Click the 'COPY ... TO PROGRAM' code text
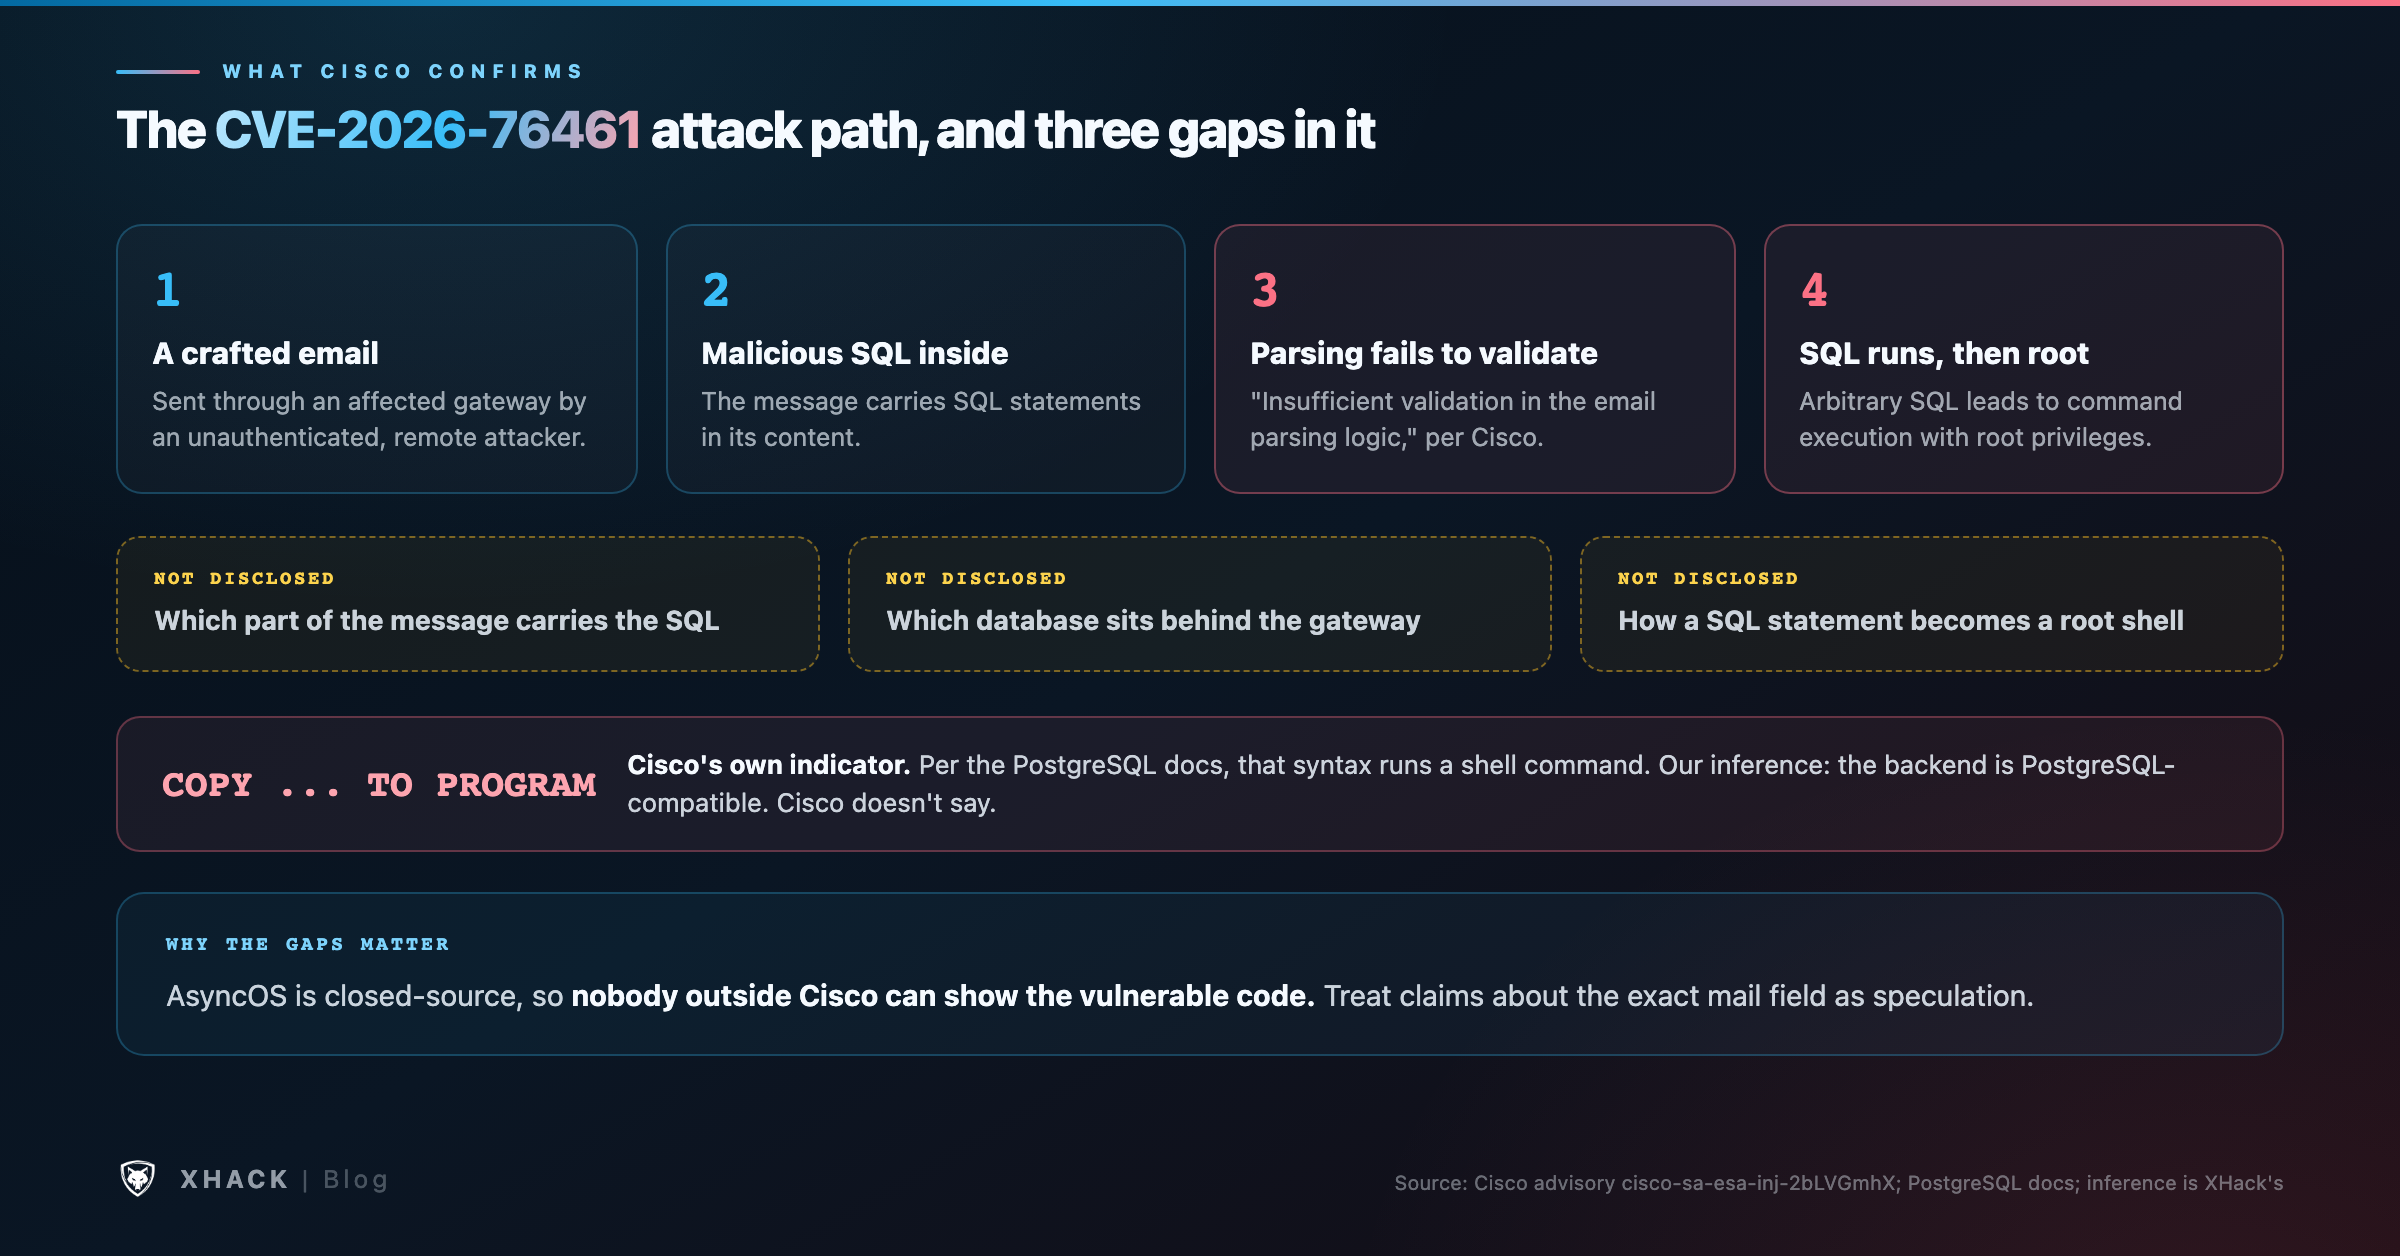This screenshot has width=2400, height=1256. point(379,785)
